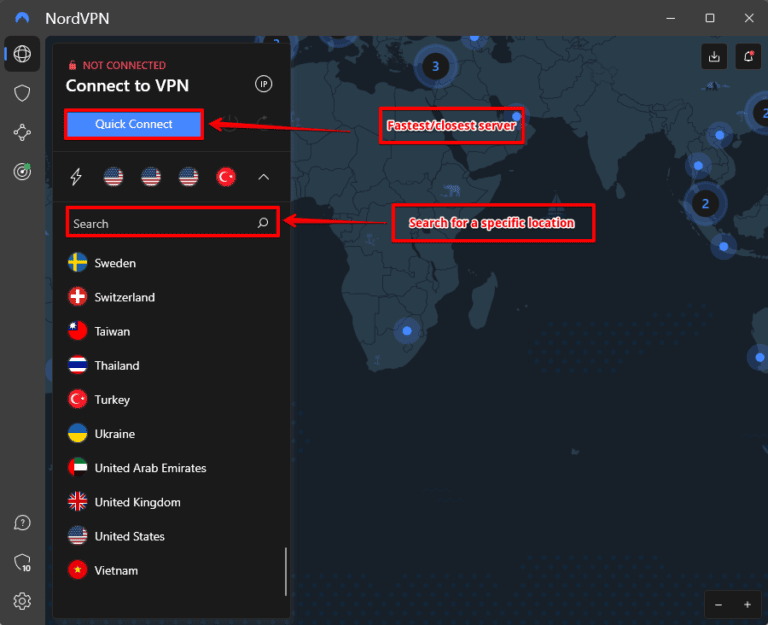
Task: Click the lightning bolt icon in the recent row
Action: (x=76, y=177)
